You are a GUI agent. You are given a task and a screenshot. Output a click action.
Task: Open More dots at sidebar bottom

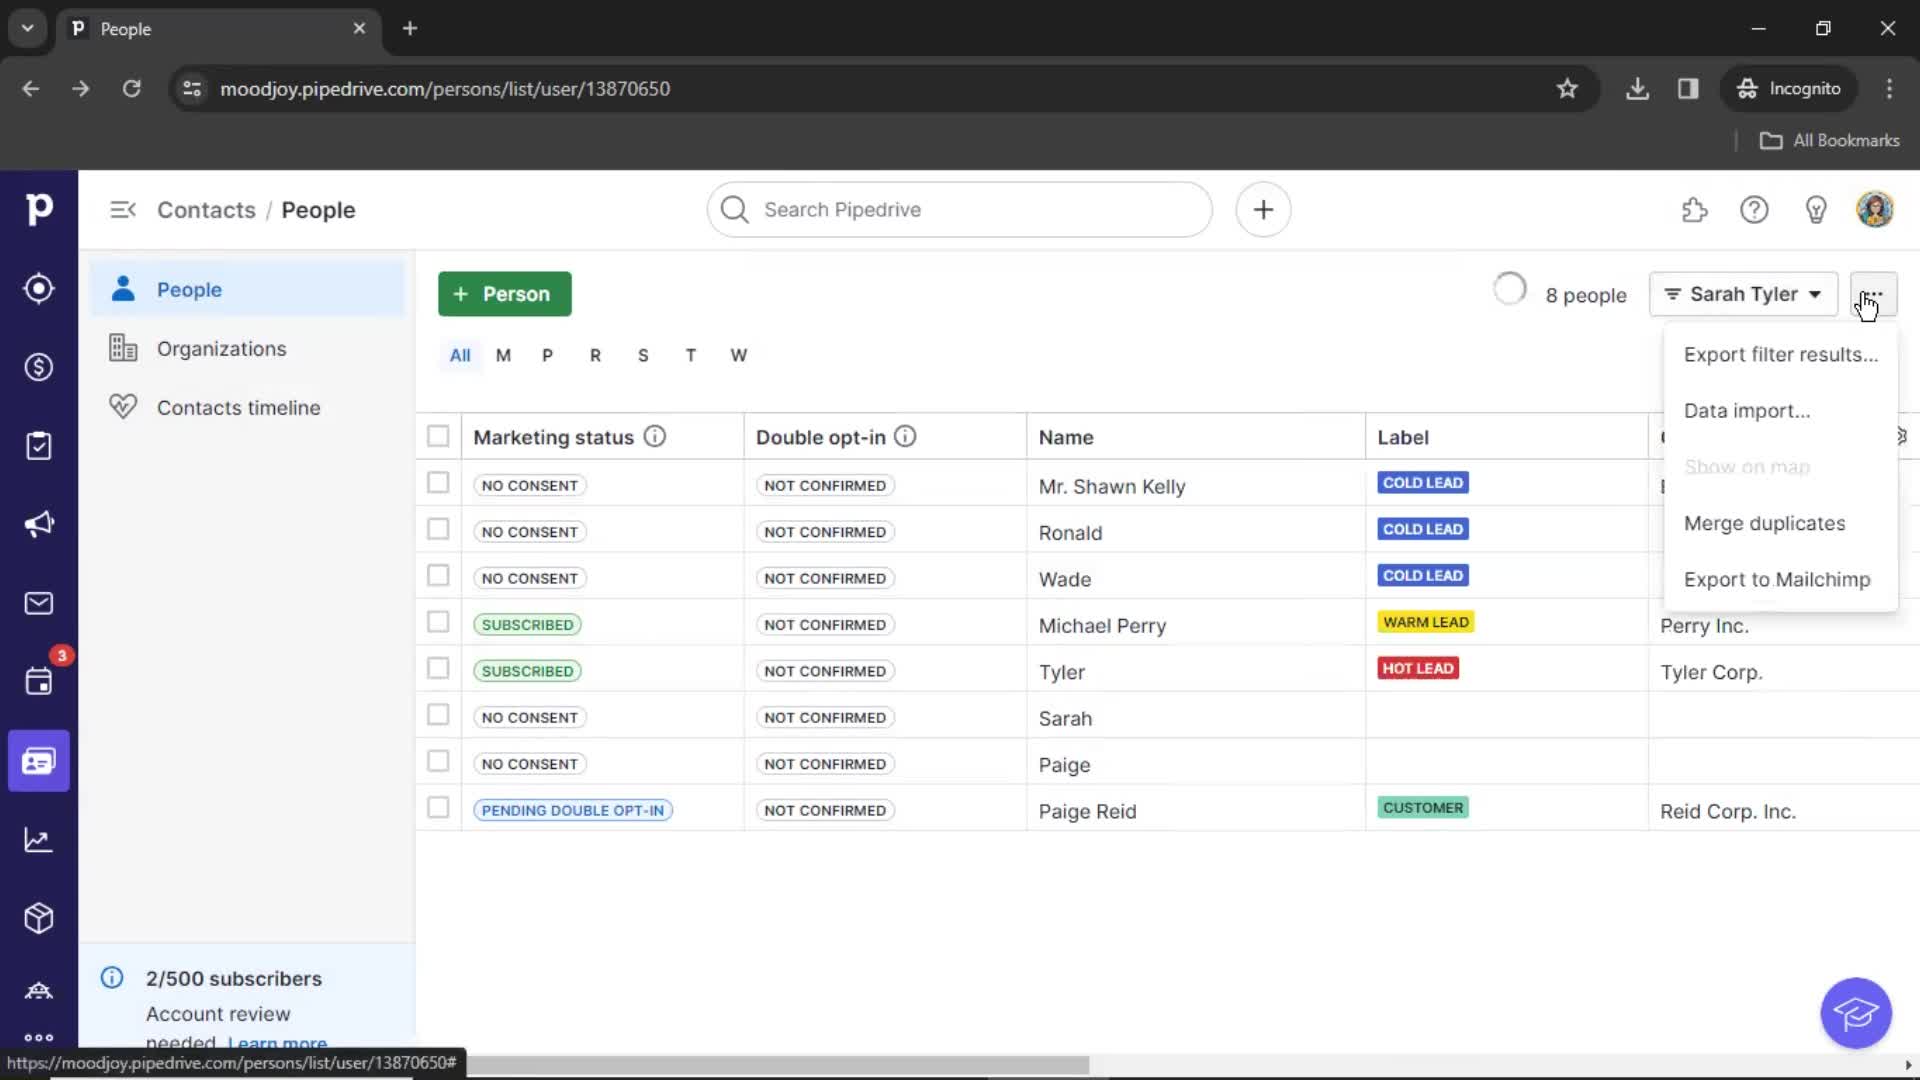tap(38, 1038)
